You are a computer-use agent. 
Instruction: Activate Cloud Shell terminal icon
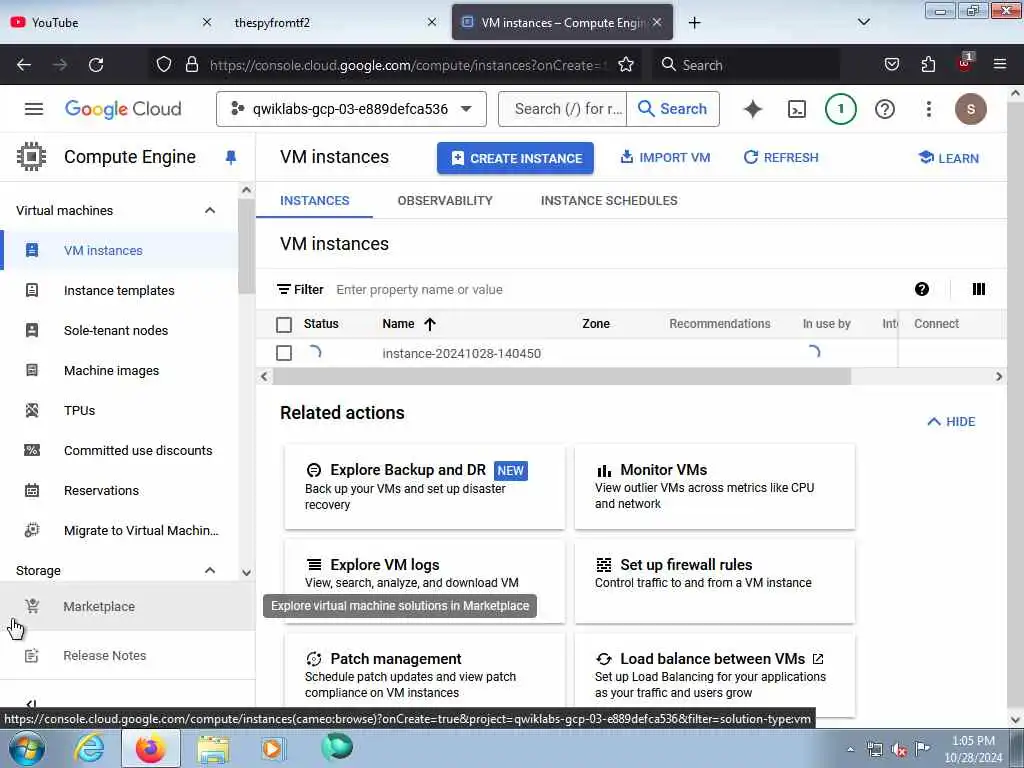click(797, 109)
